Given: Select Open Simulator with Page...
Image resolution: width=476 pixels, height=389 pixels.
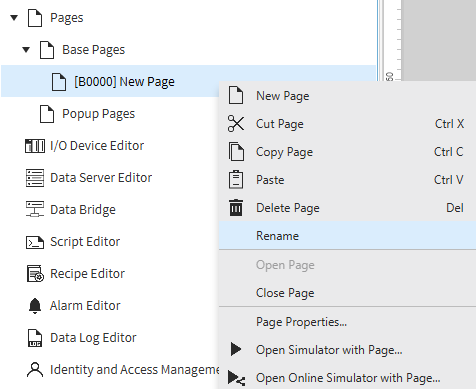Looking at the screenshot, I should pos(347,350).
